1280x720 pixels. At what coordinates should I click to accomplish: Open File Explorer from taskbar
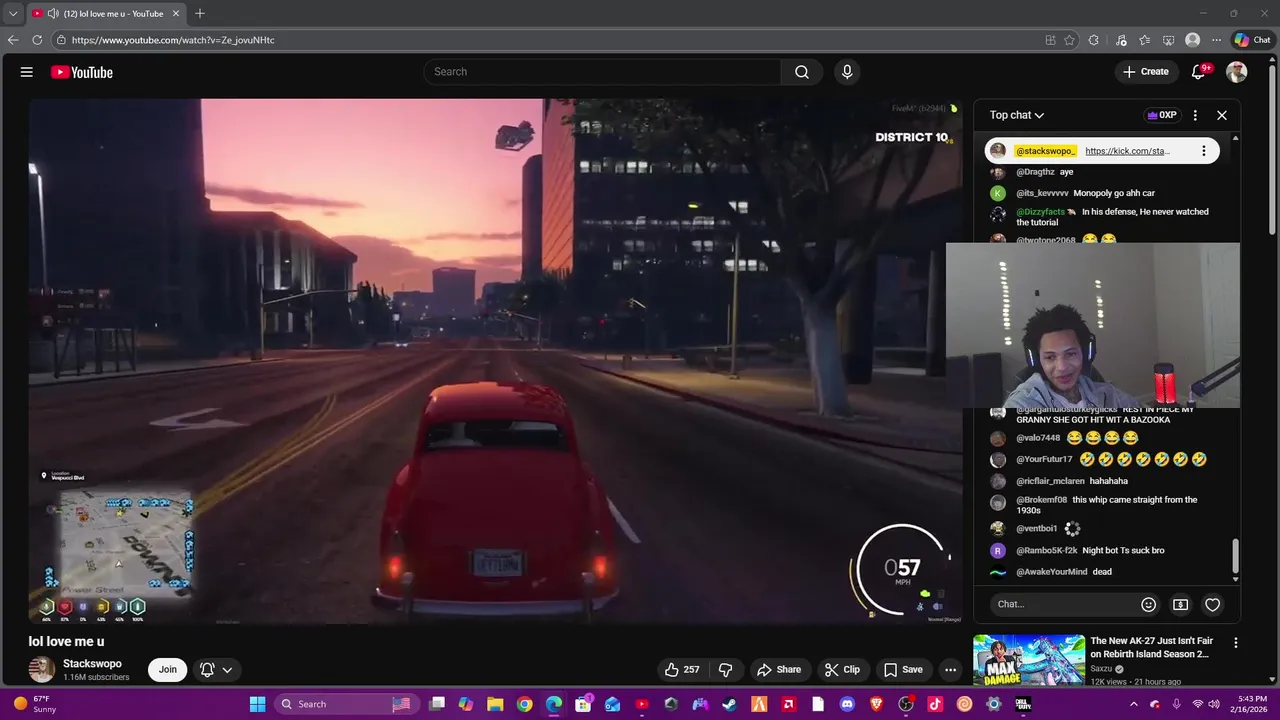(x=495, y=704)
